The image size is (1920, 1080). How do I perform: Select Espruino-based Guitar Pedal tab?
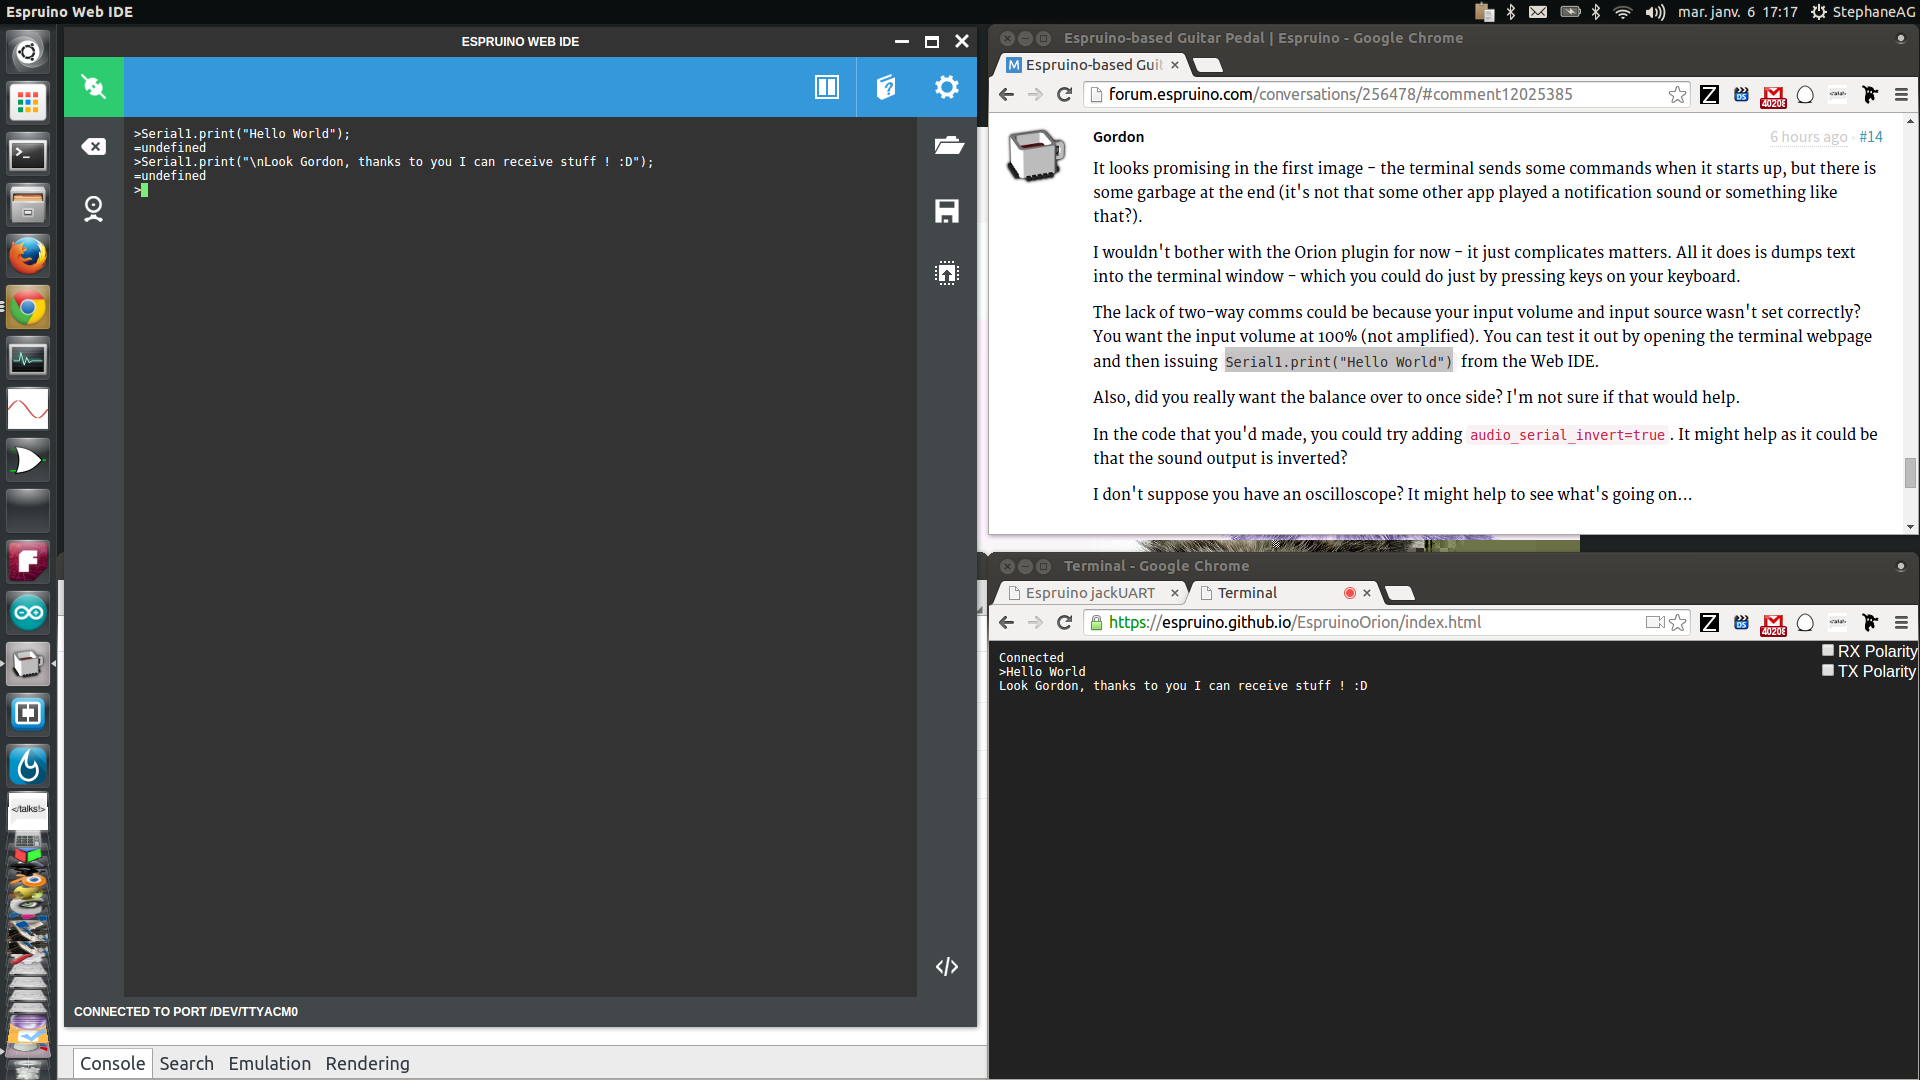(1093, 65)
